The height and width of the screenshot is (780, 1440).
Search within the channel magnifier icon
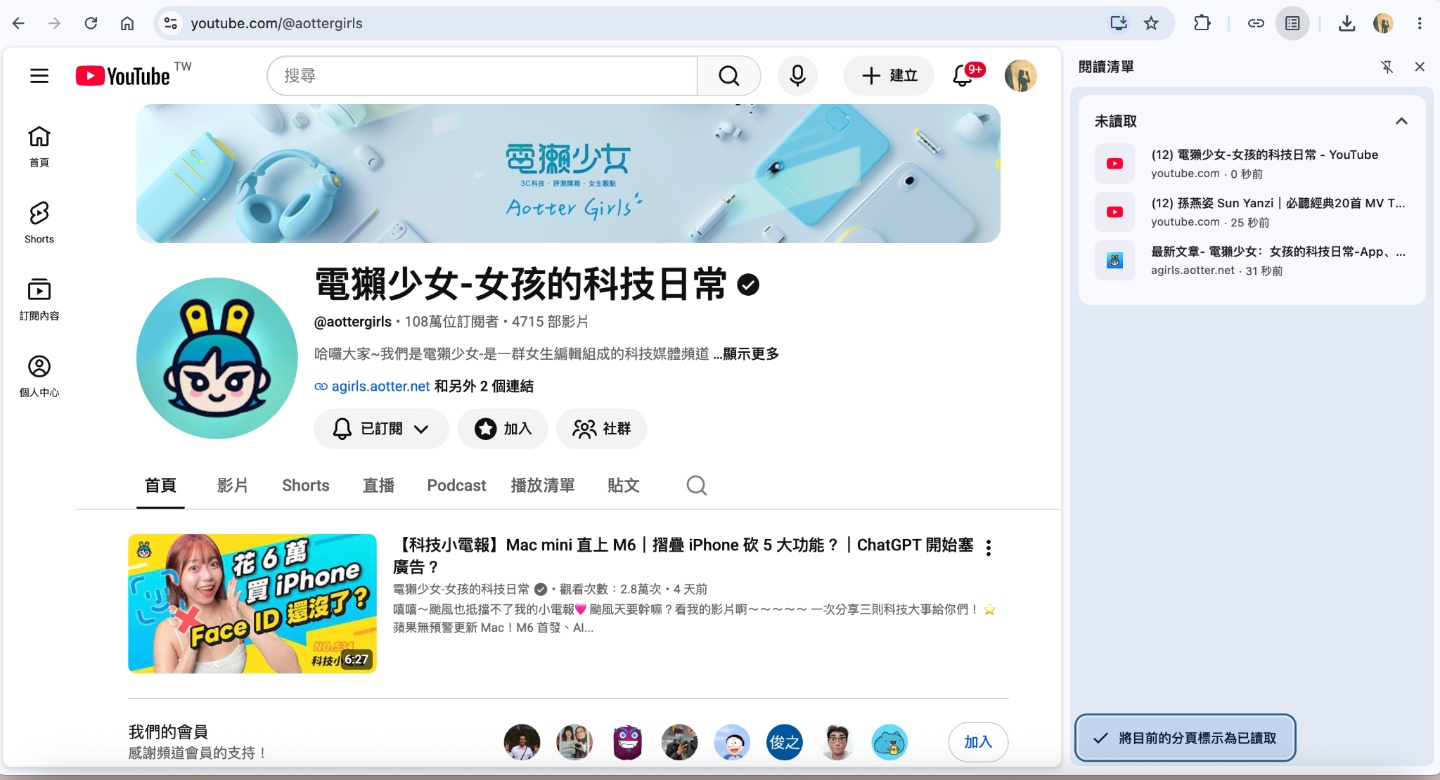(x=696, y=485)
